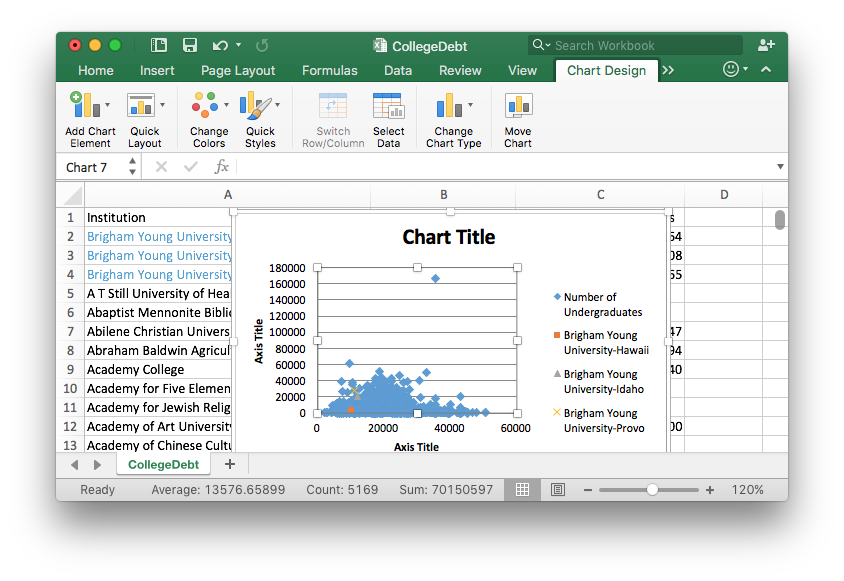This screenshot has width=844, height=581.
Task: Toggle the sidebar layout icon in title bar
Action: point(159,45)
